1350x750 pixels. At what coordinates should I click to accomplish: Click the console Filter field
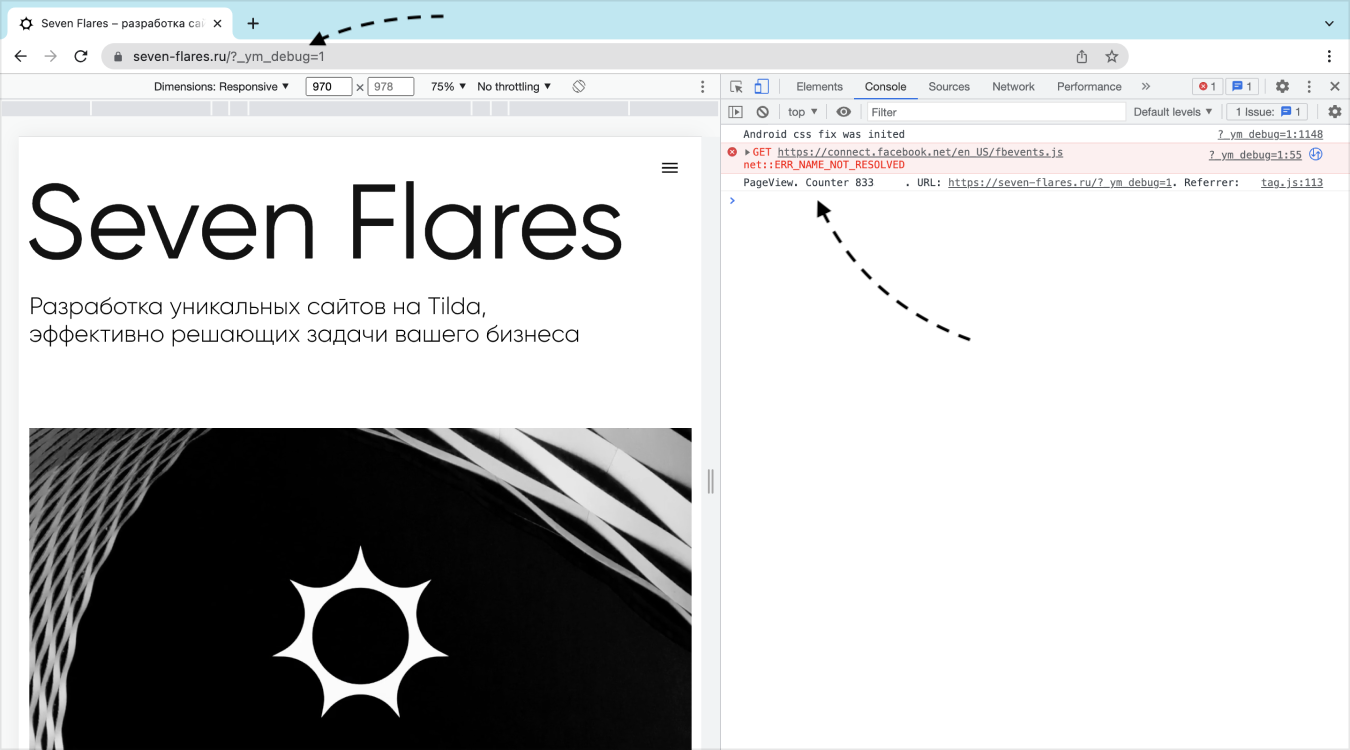996,112
